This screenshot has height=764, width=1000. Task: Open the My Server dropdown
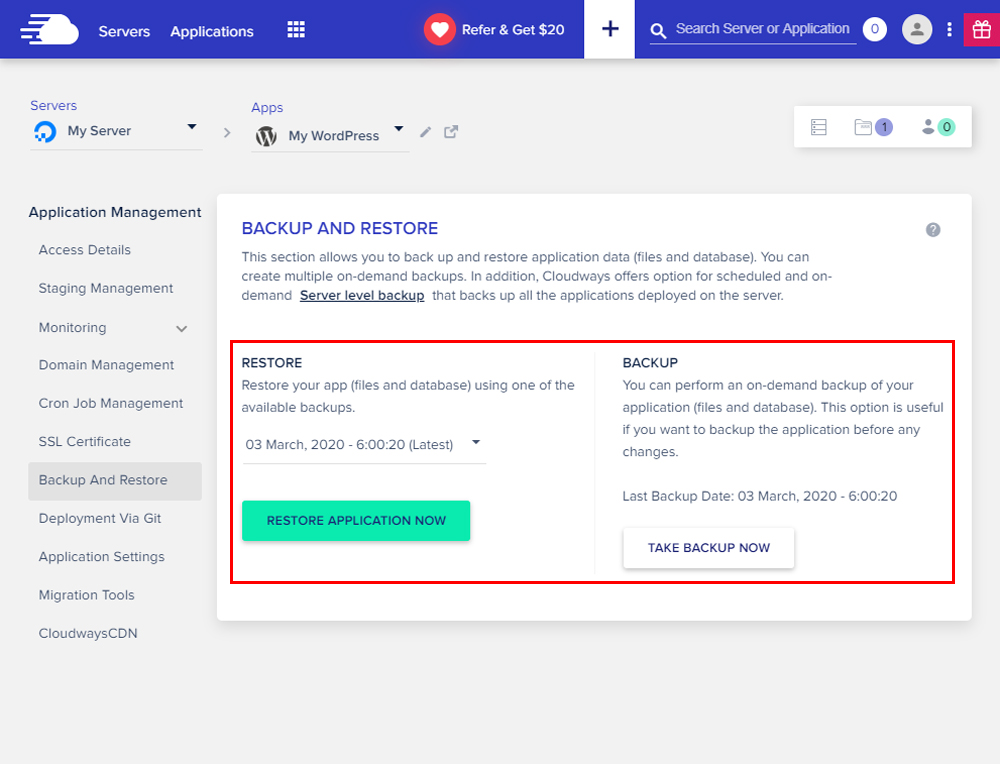point(116,131)
